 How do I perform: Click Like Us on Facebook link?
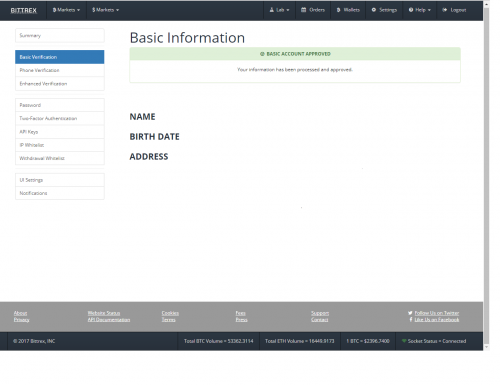click(437, 320)
